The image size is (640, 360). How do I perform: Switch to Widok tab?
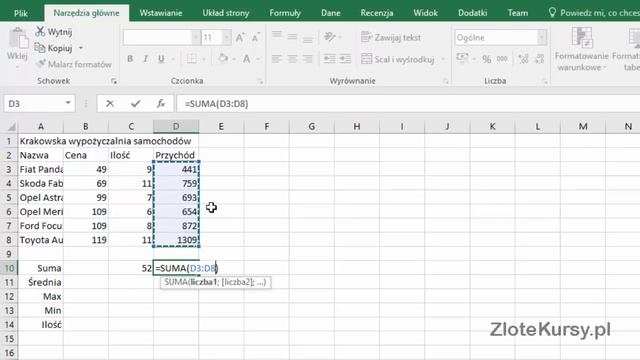425,13
